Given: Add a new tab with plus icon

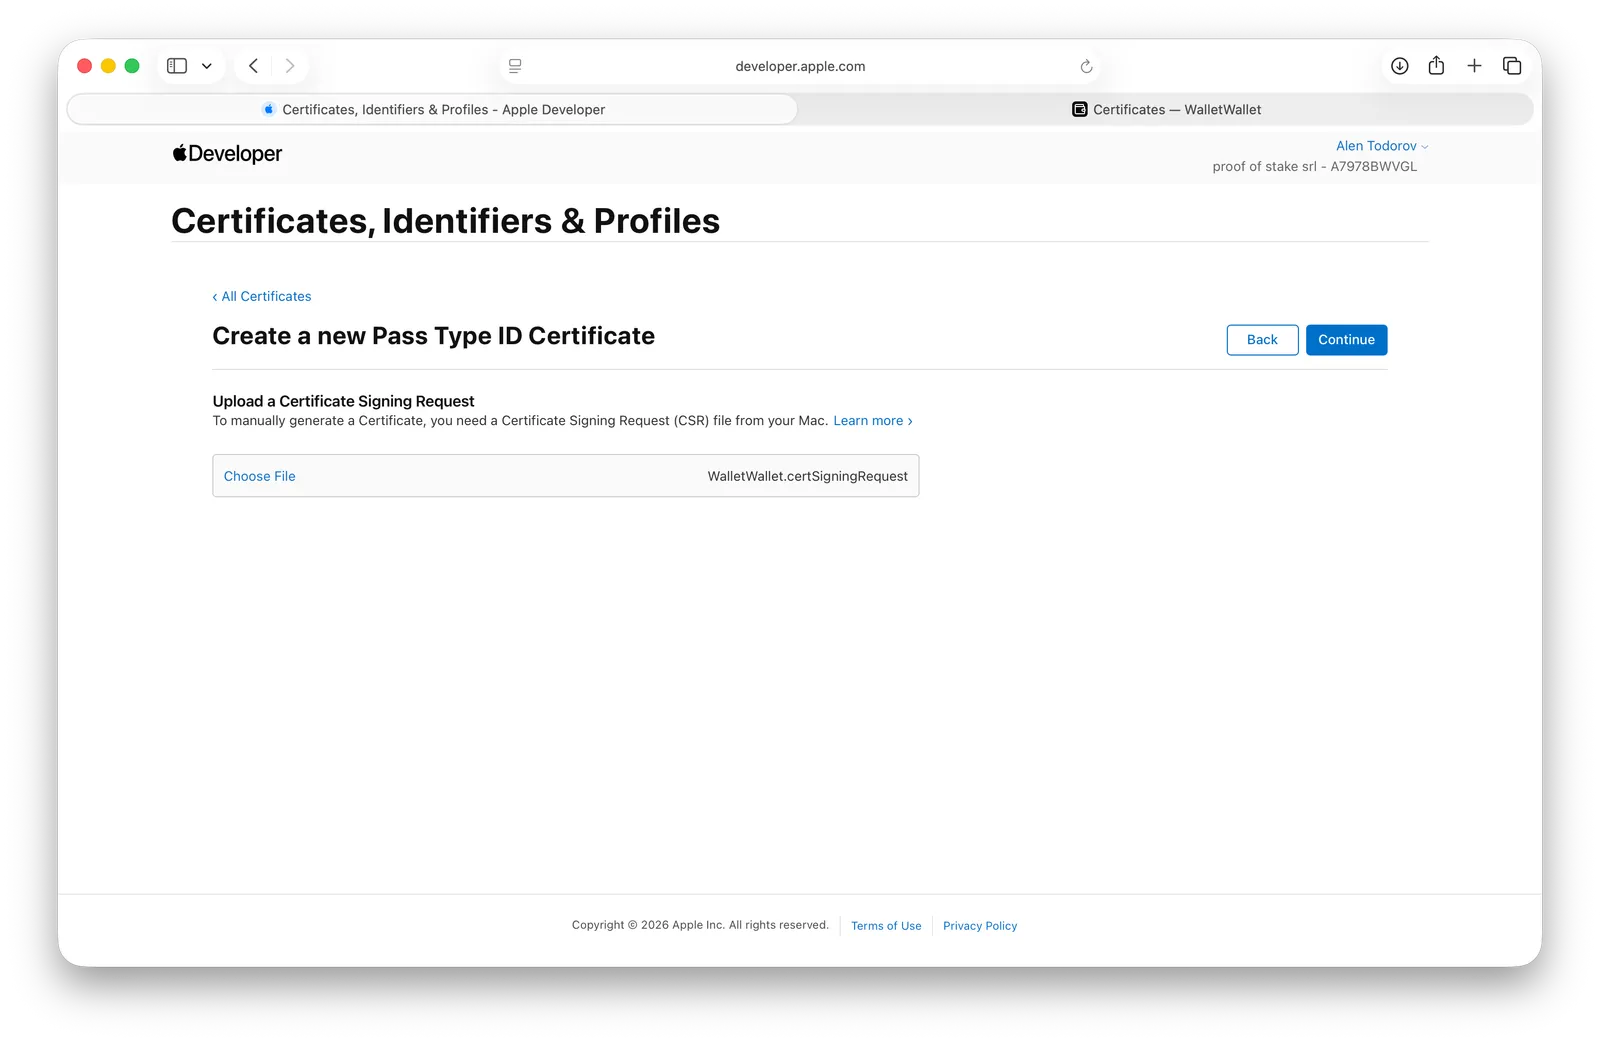Looking at the screenshot, I should tap(1474, 66).
